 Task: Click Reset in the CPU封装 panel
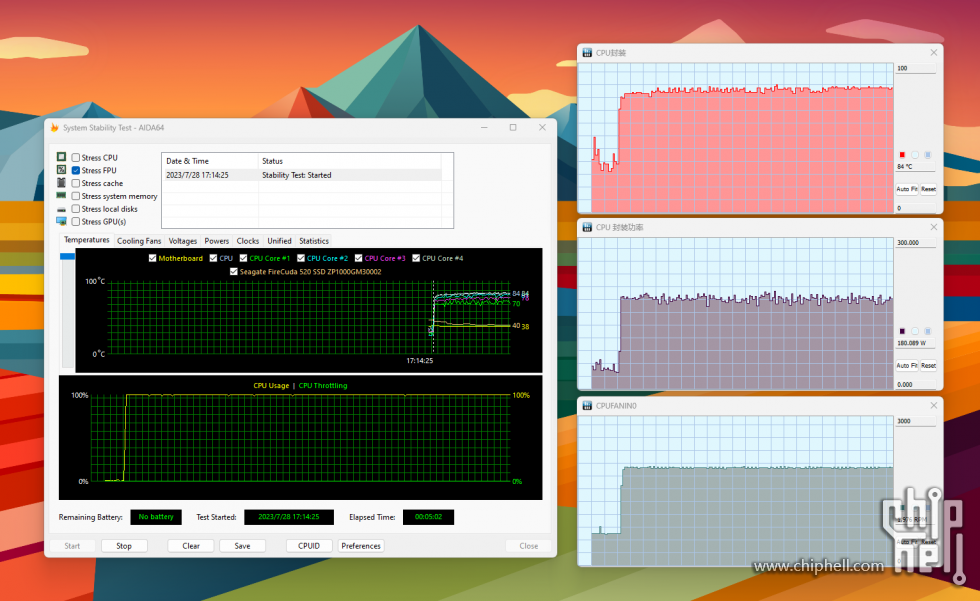[928, 189]
